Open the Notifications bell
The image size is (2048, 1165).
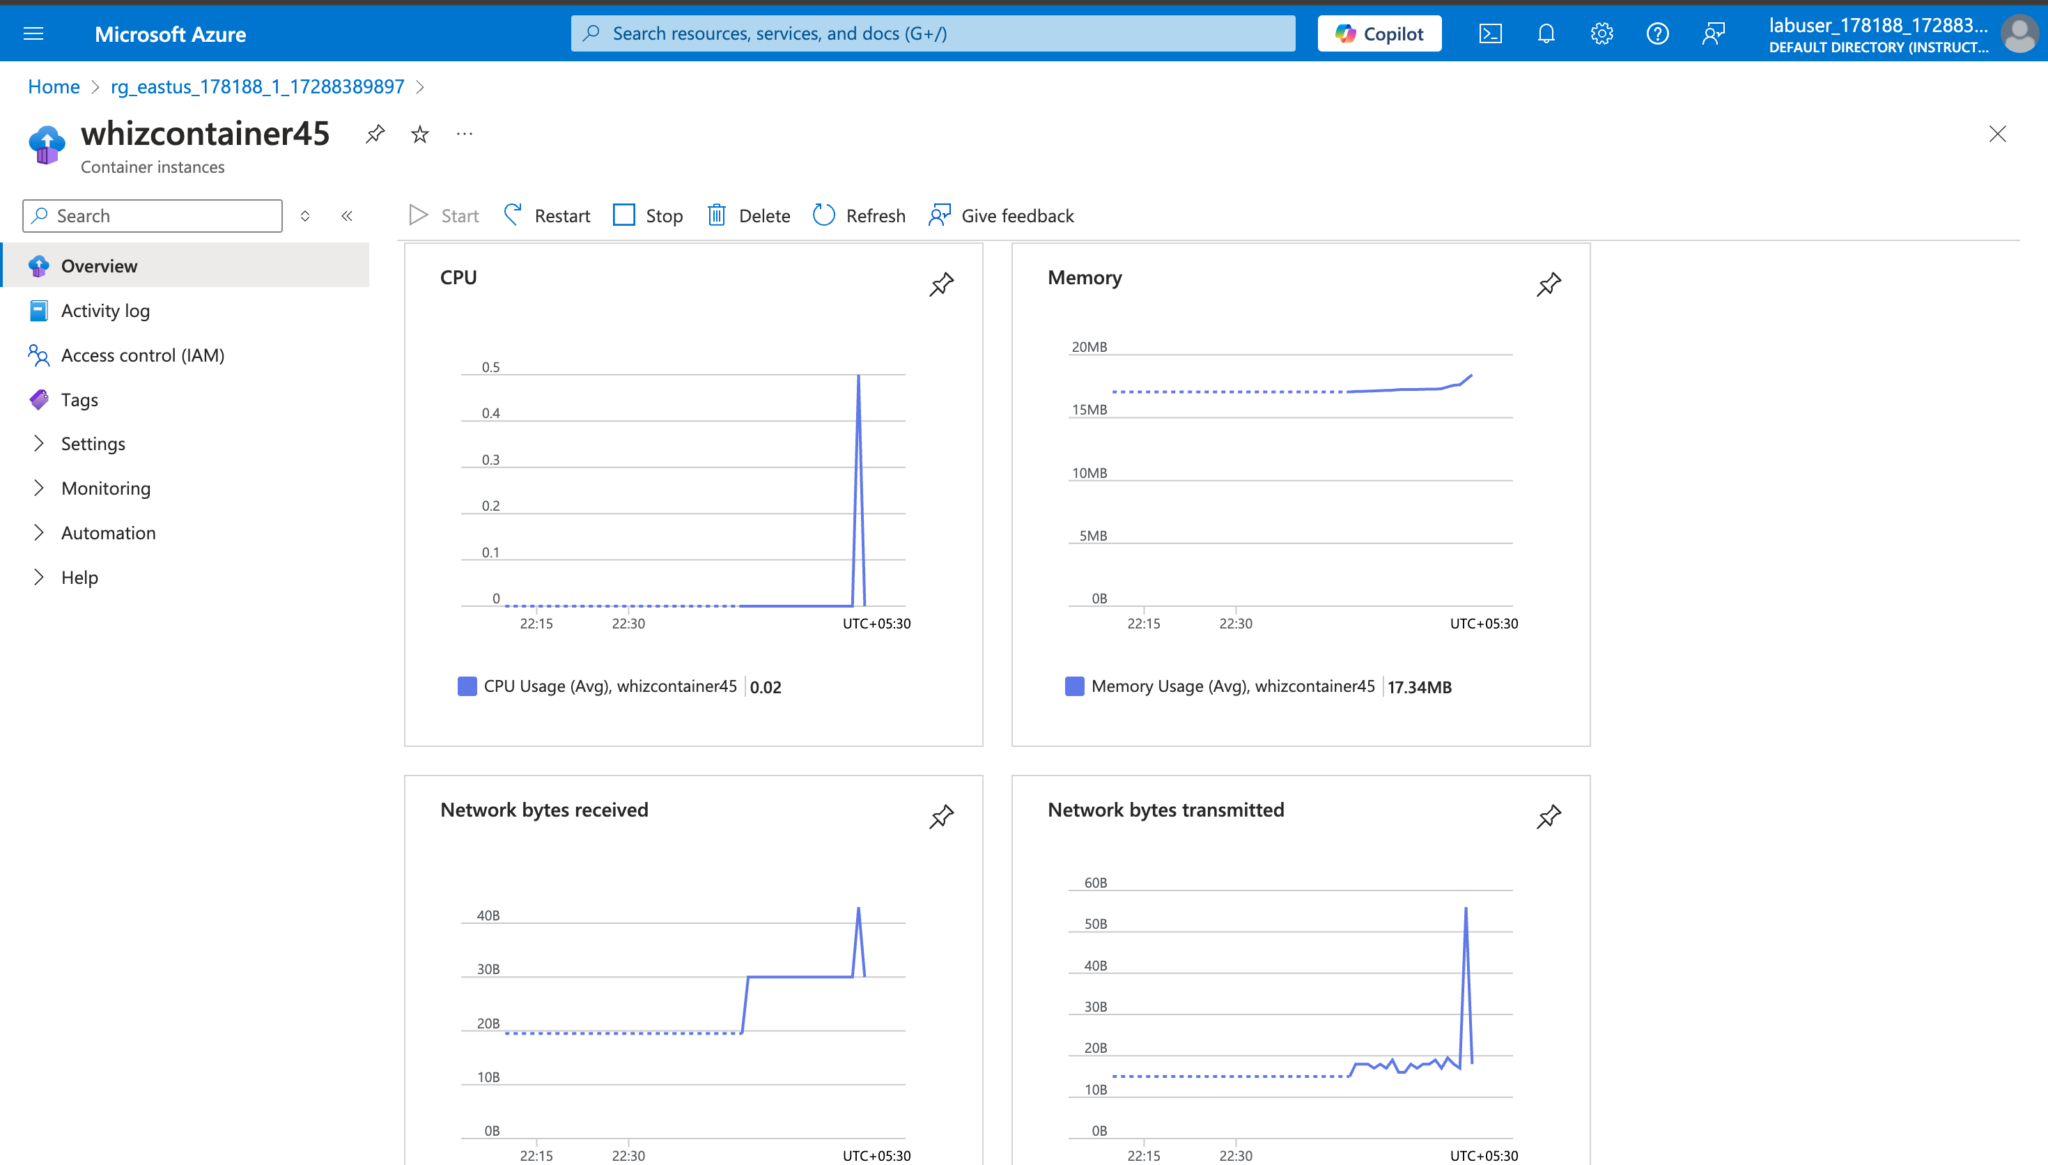coord(1546,33)
